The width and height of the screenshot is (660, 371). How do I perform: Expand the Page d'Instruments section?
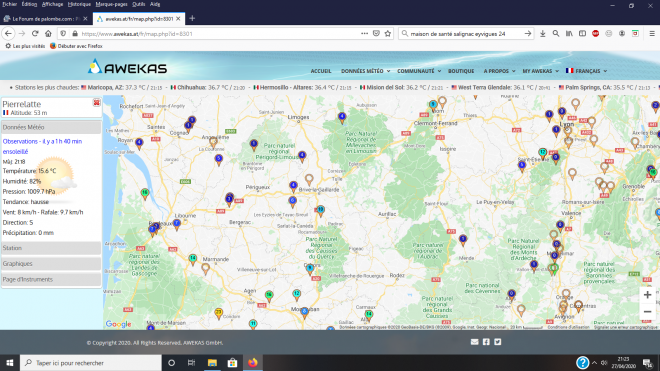pos(51,279)
